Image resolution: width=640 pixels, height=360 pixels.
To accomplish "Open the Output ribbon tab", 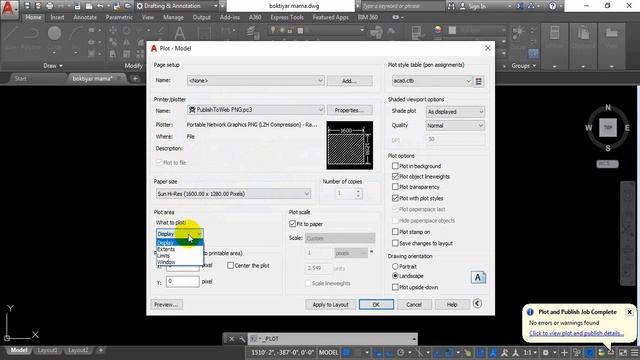I will coord(202,18).
